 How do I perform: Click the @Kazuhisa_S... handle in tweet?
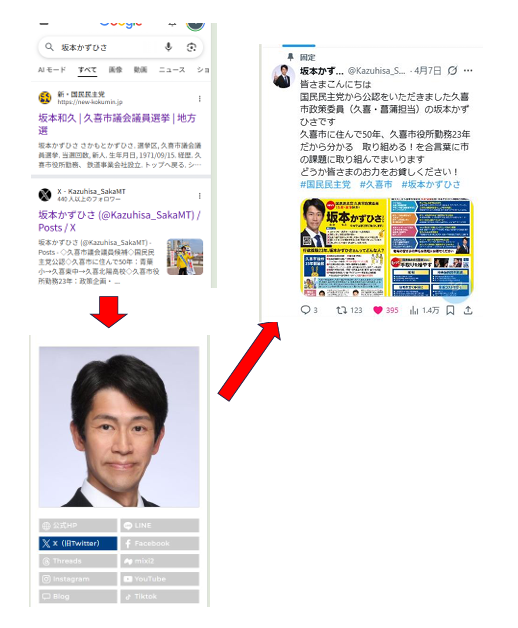click(376, 71)
